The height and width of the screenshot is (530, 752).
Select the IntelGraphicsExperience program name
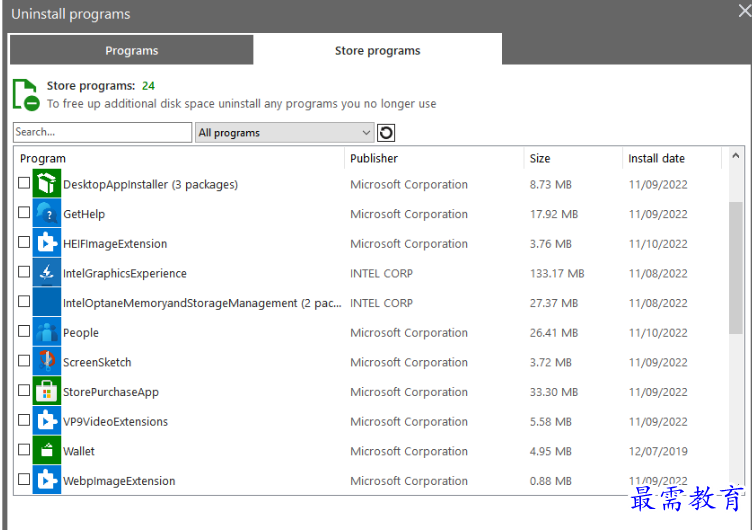(125, 273)
